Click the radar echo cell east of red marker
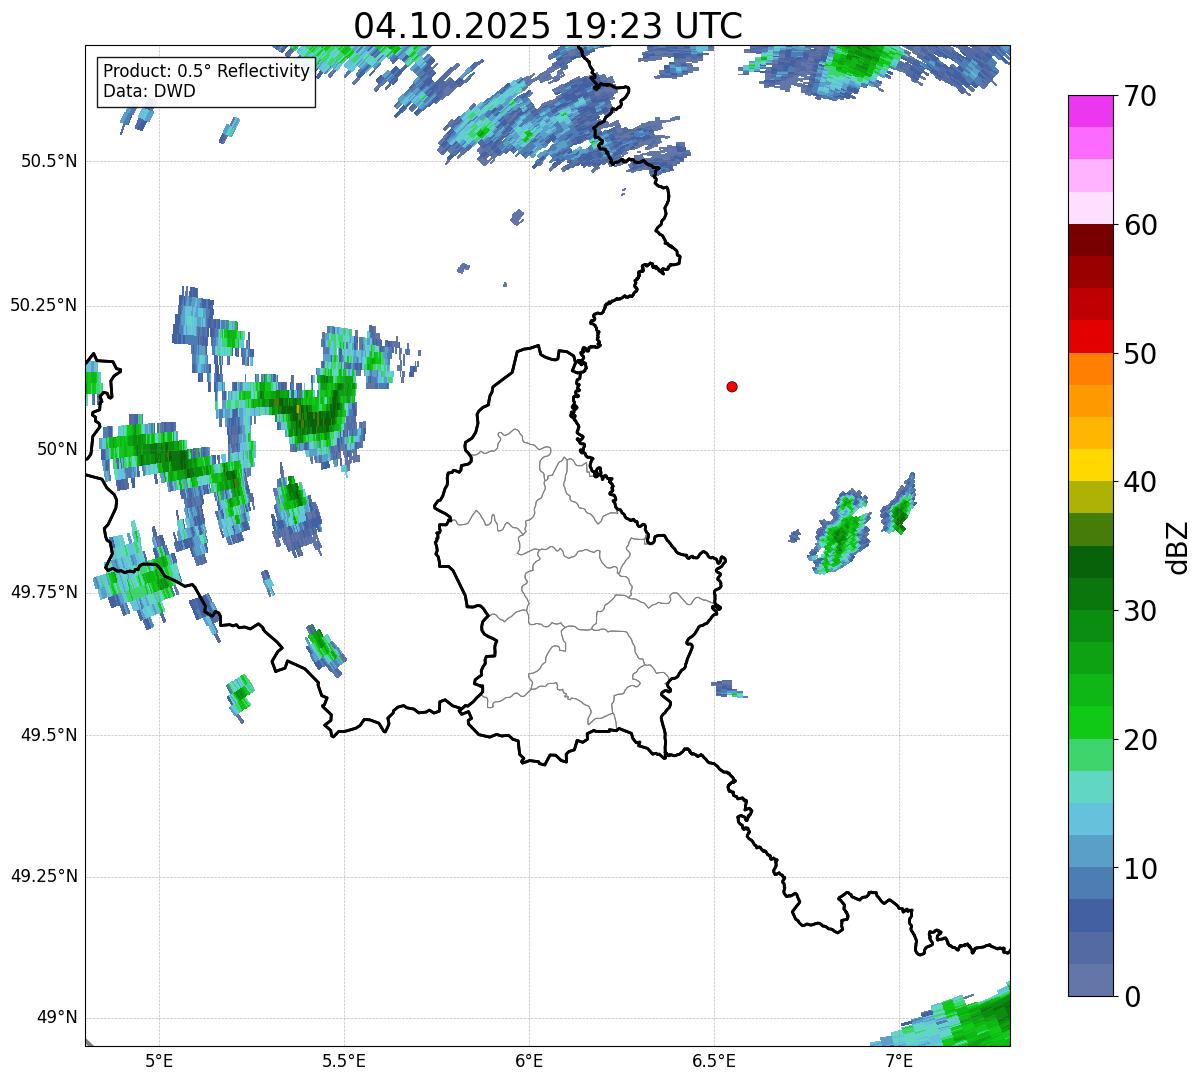Image resolution: width=1202 pixels, height=1081 pixels. pyautogui.click(x=840, y=532)
